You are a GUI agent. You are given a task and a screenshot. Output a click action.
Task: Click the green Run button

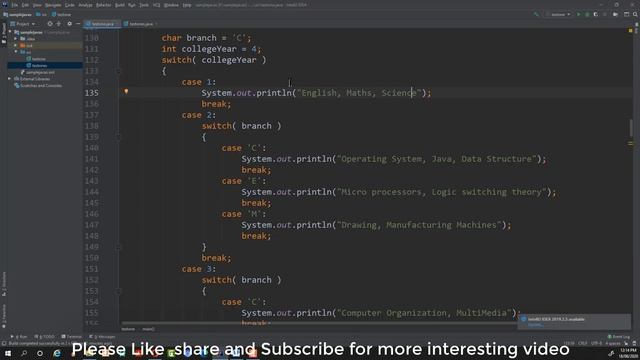coord(578,14)
